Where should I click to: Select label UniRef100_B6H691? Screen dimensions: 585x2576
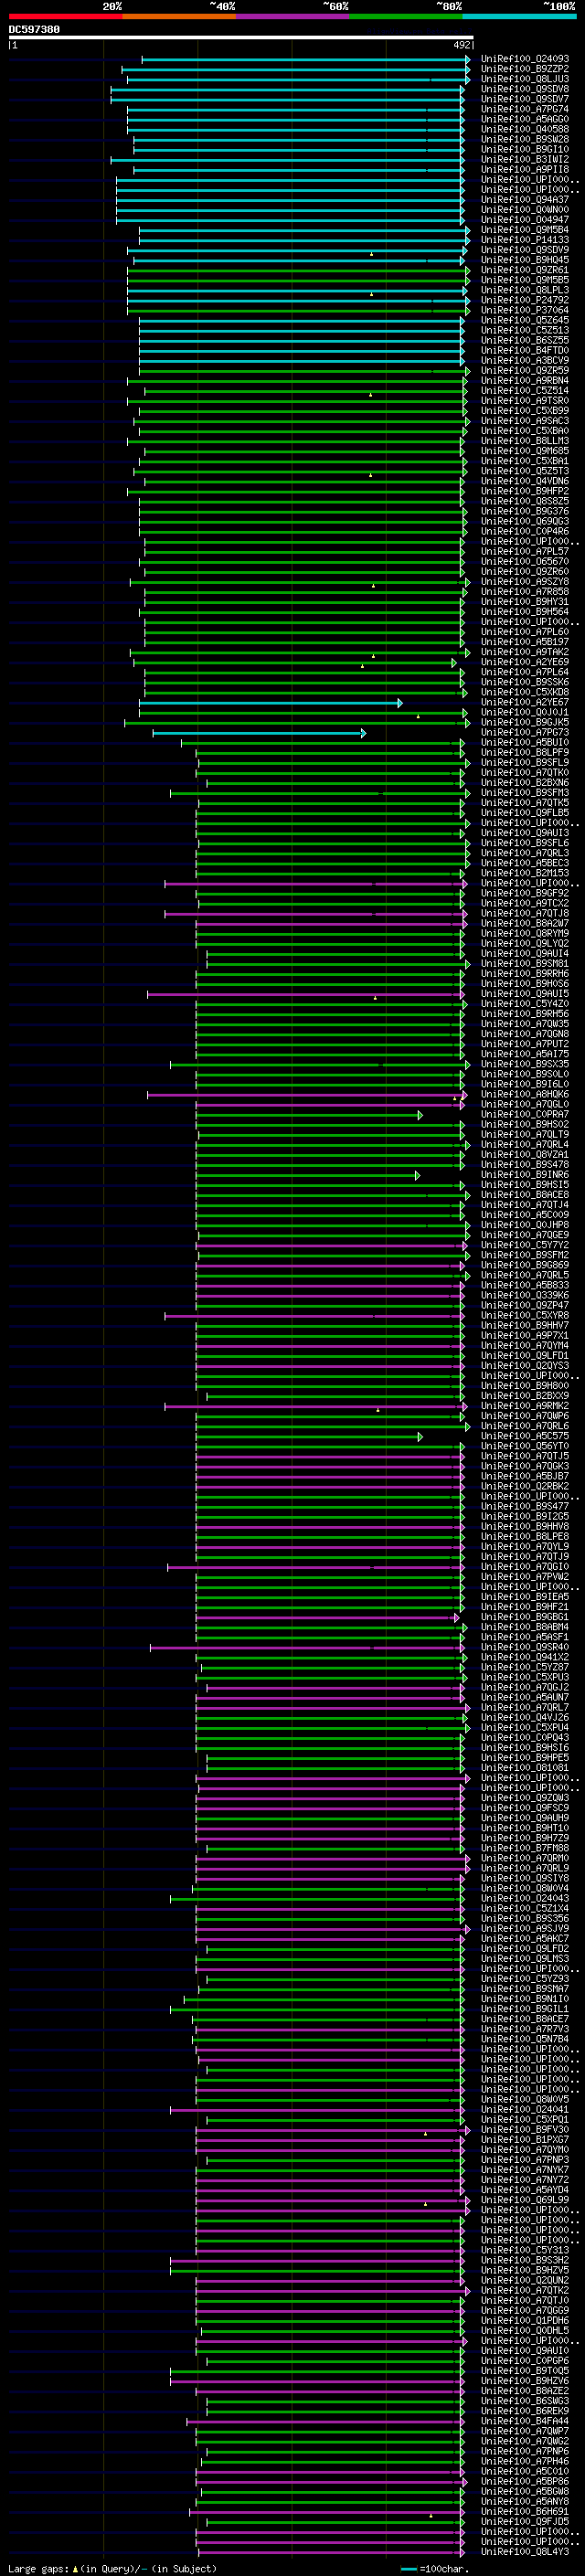click(x=525, y=2511)
